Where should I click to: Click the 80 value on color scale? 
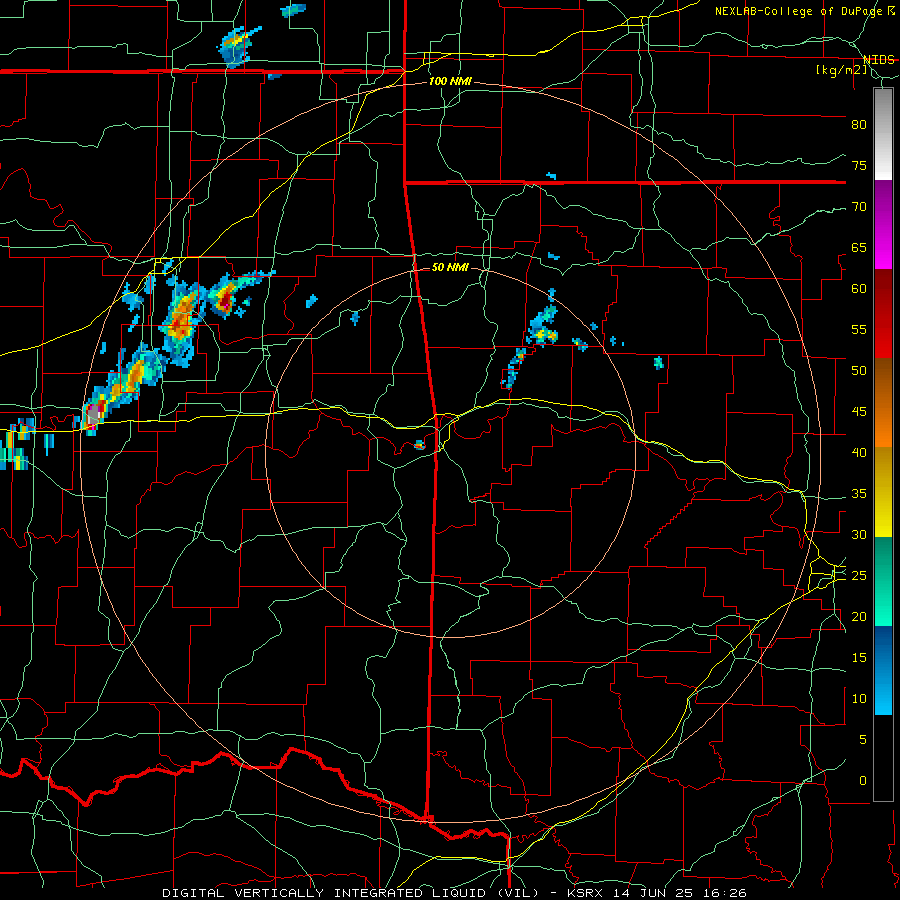pyautogui.click(x=859, y=125)
